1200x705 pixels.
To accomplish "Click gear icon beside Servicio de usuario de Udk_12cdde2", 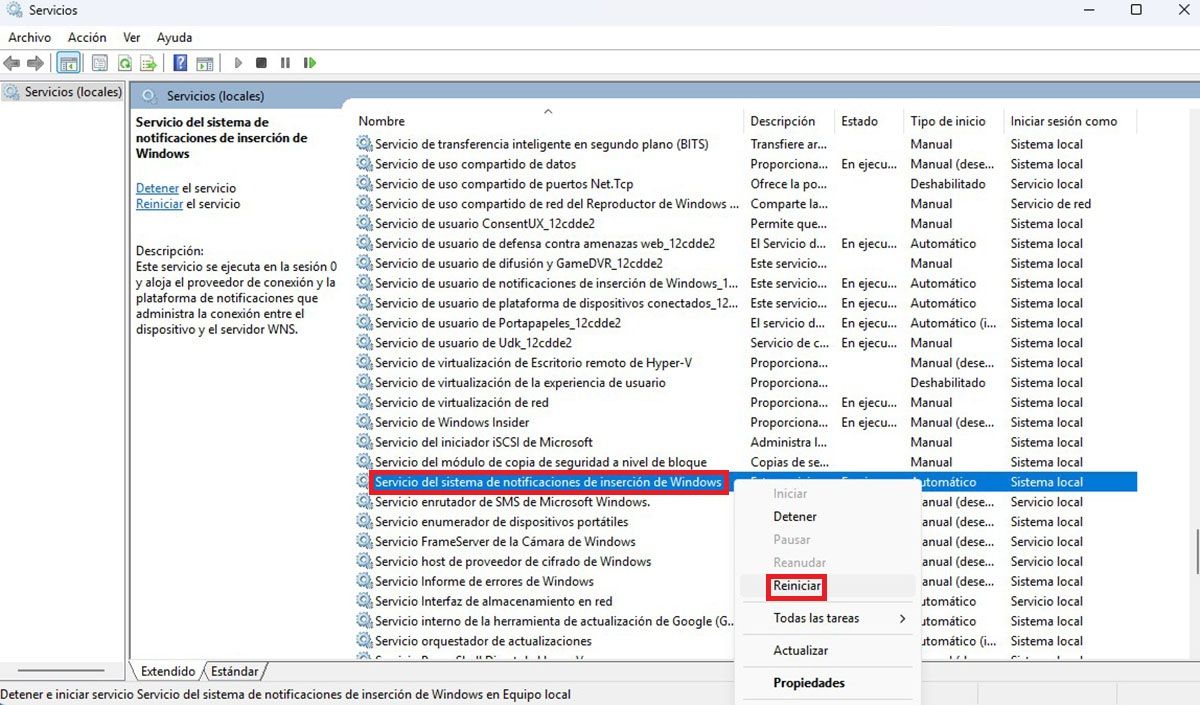I will coord(364,343).
